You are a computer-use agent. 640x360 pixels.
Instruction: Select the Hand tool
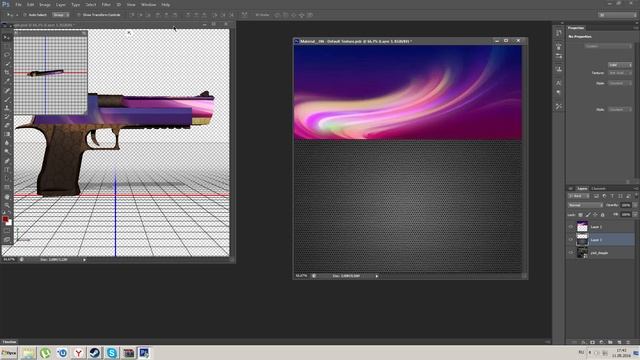coord(7,196)
